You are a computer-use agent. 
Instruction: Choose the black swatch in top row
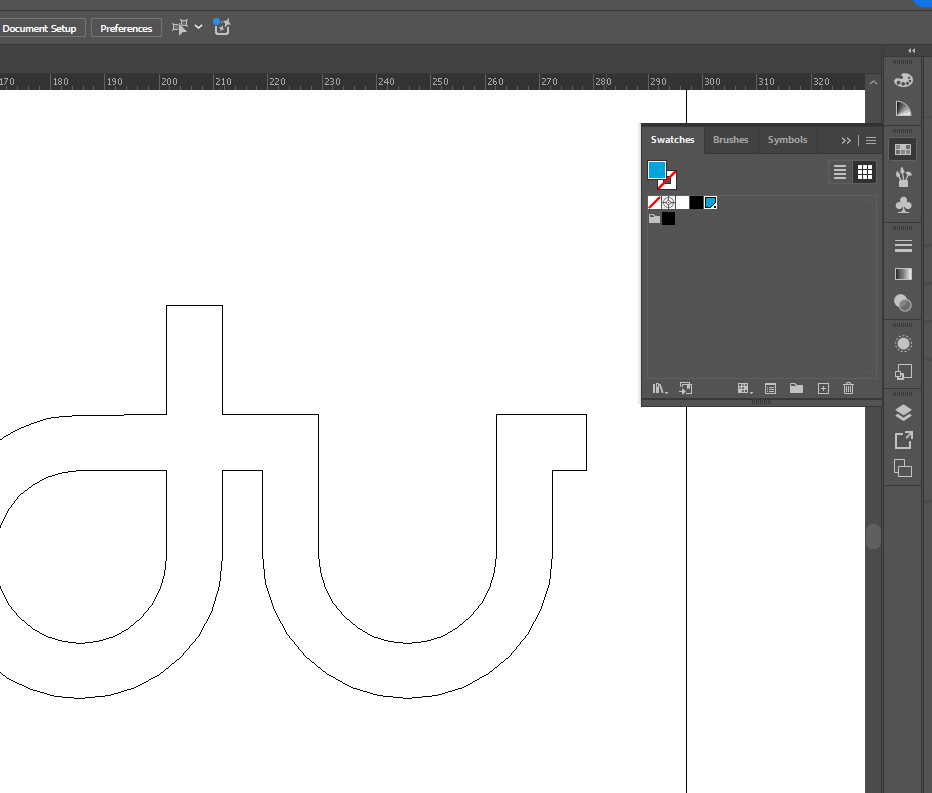coord(696,203)
